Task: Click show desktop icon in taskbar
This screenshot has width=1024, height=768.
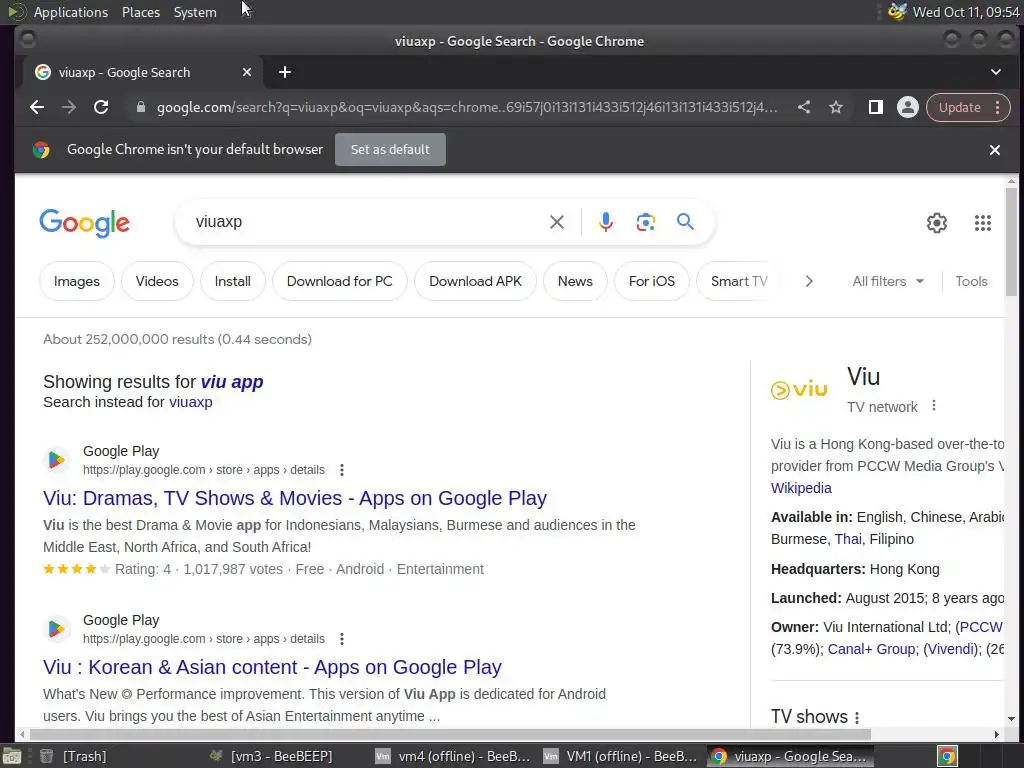Action: tap(12, 757)
